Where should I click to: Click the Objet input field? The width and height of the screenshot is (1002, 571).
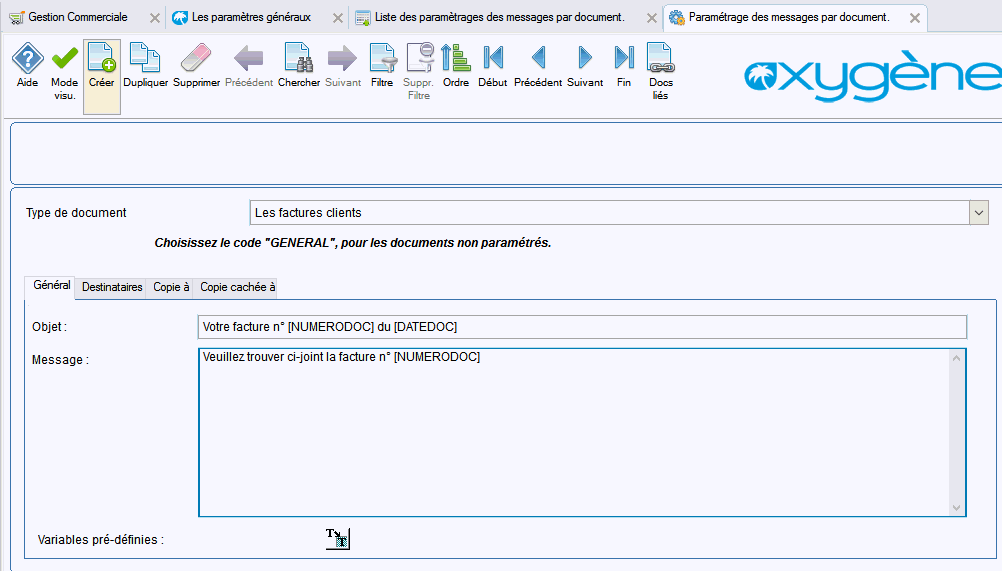pyautogui.click(x=582, y=327)
